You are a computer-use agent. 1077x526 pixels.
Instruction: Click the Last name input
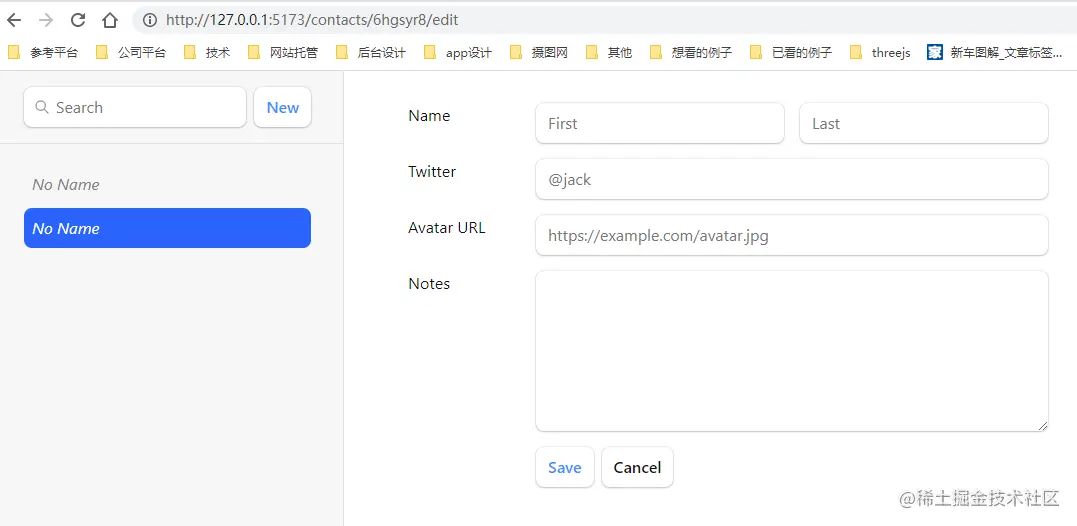[924, 124]
